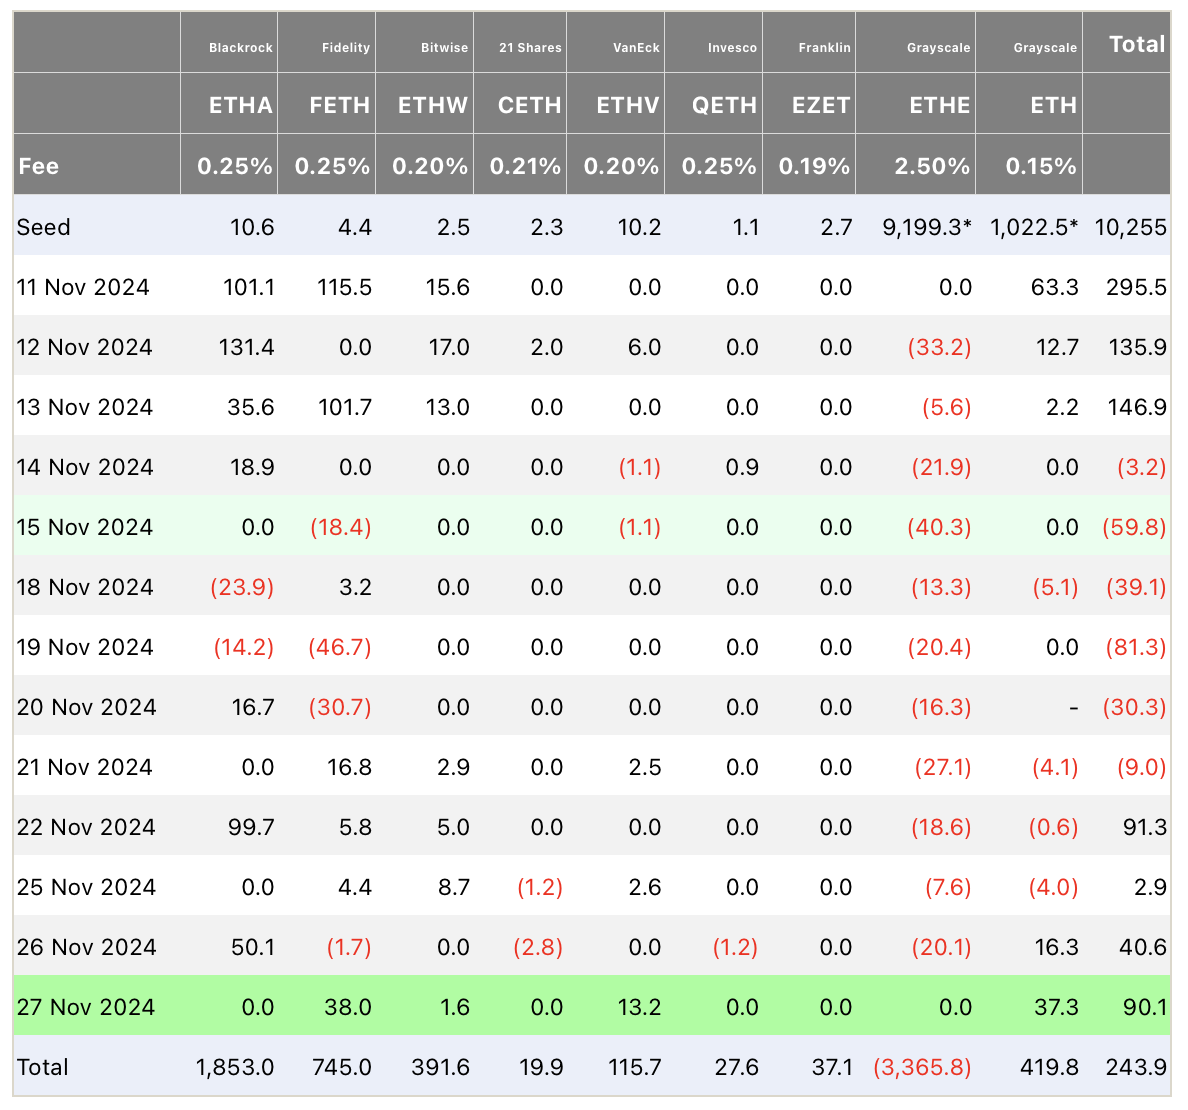
Task: Select the Bitwise issuer label
Action: point(444,48)
